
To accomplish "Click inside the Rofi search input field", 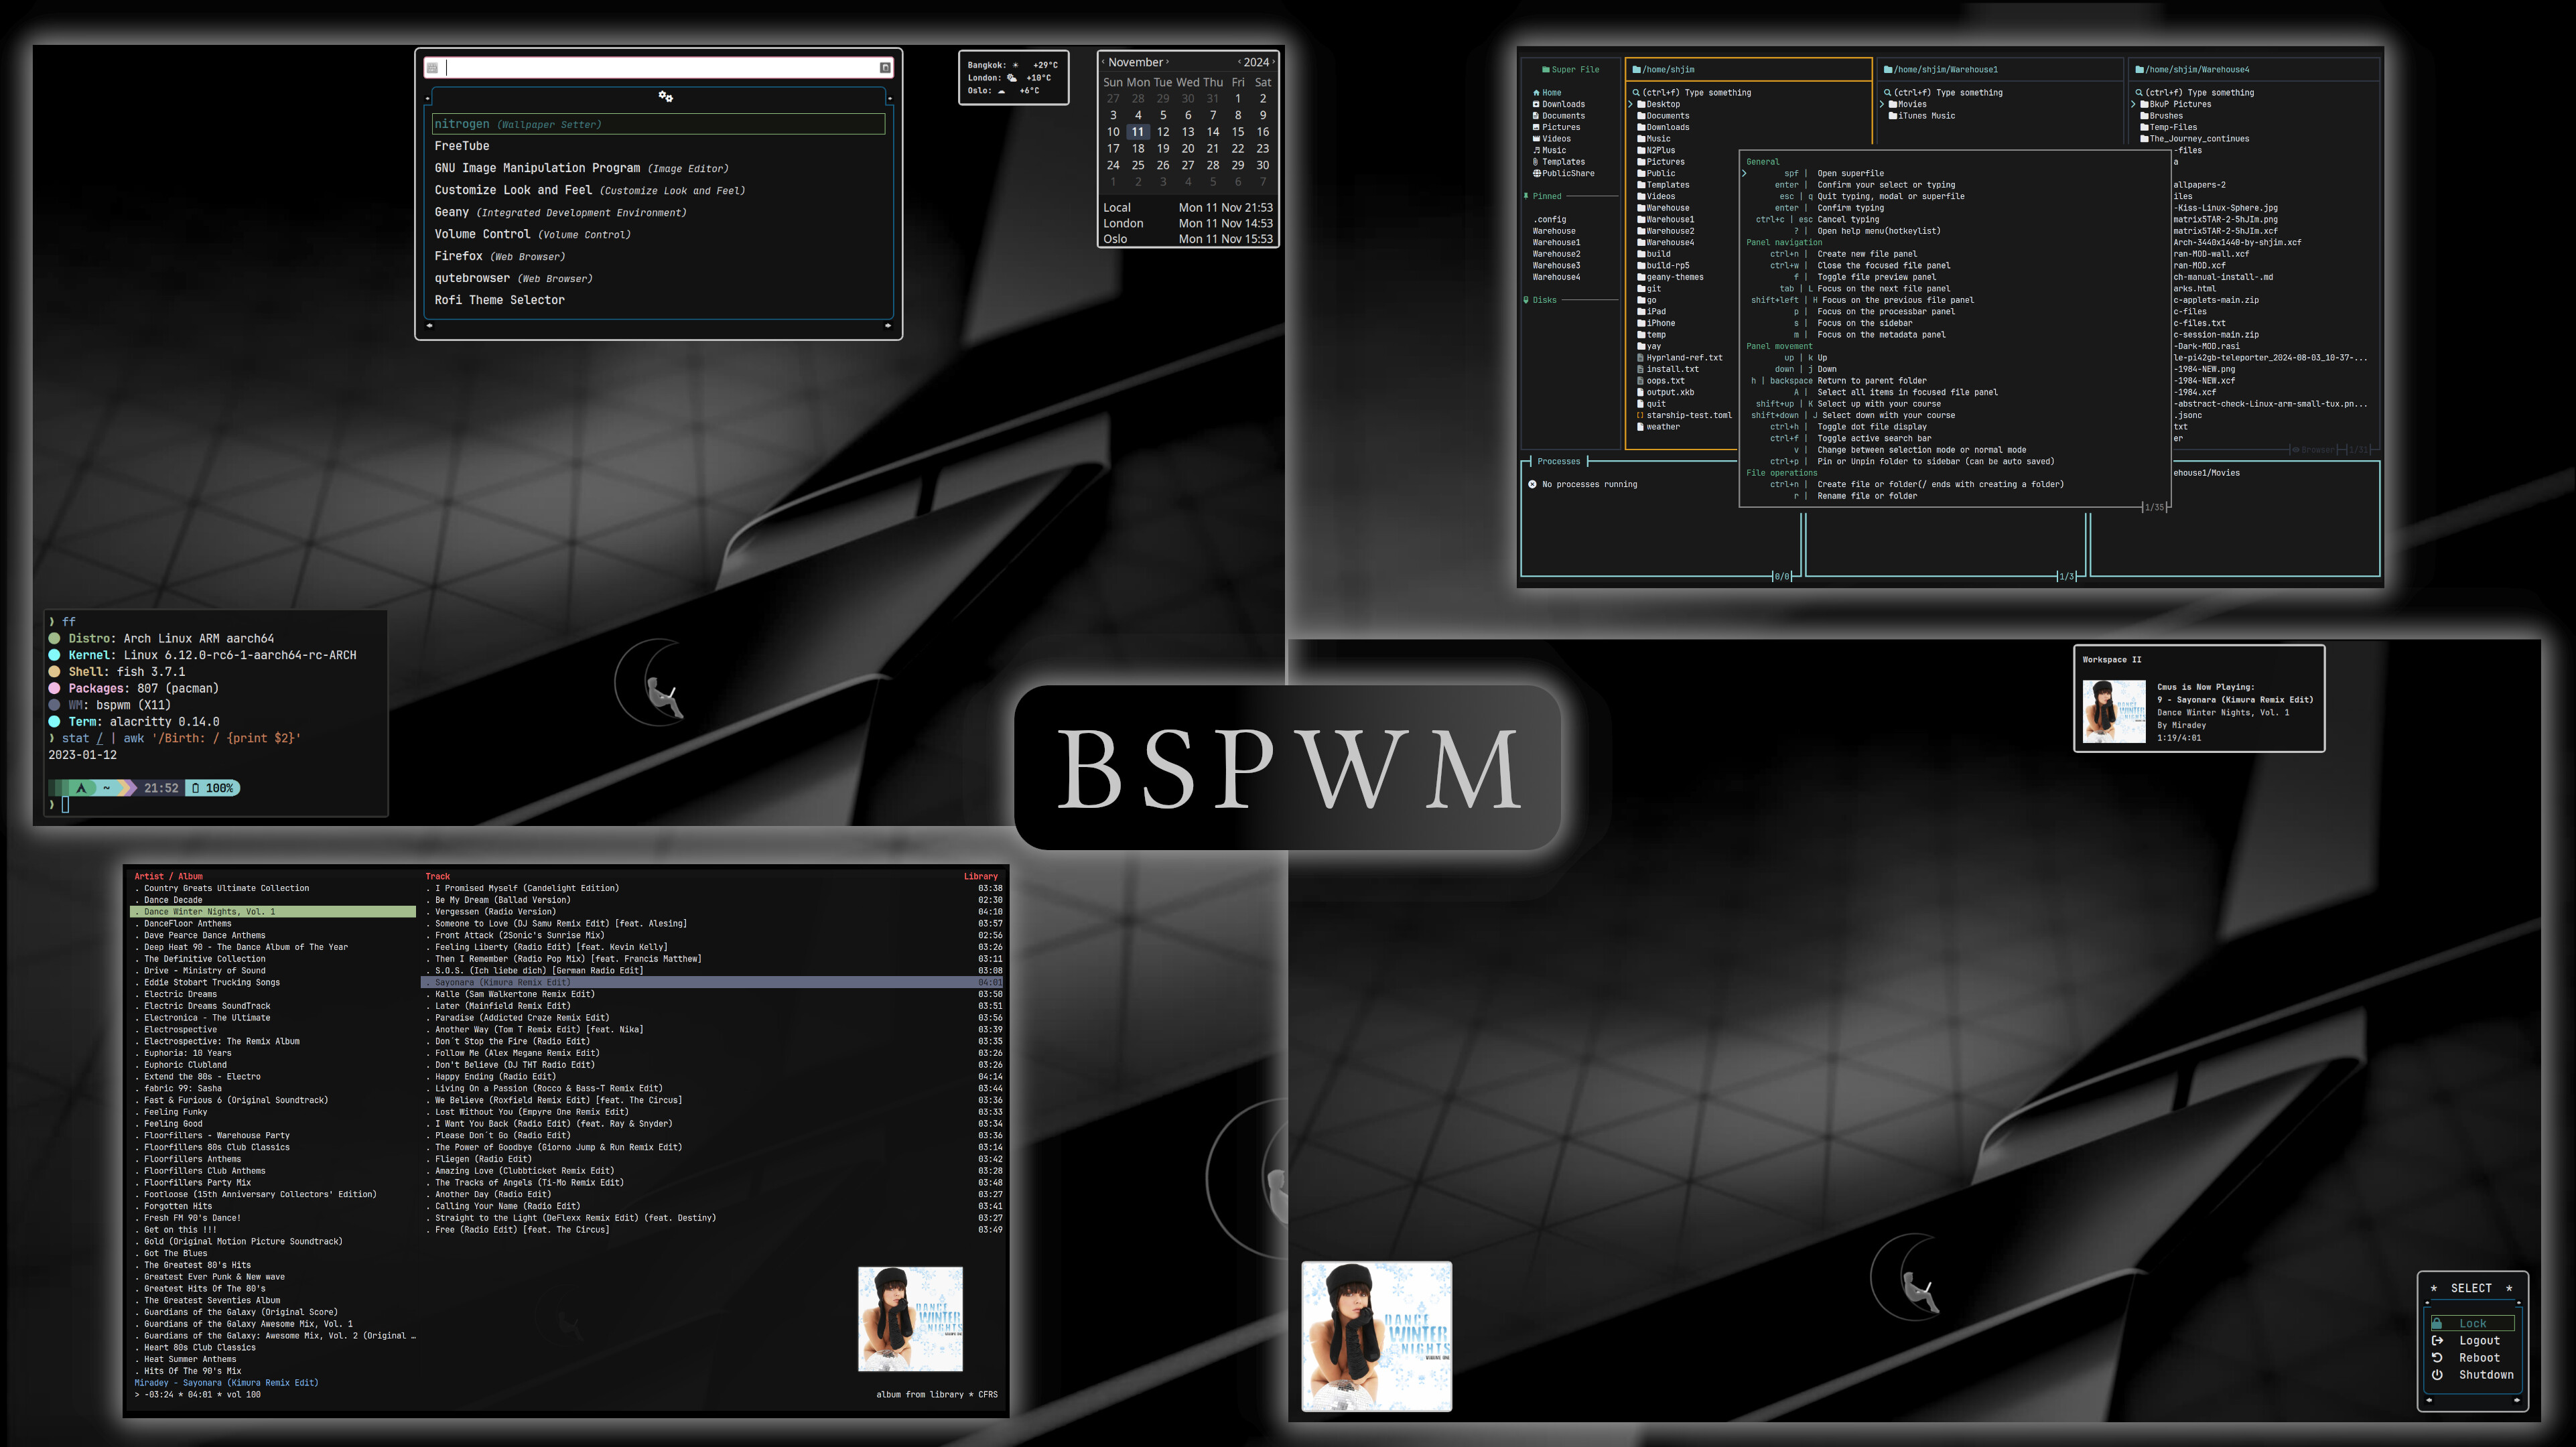I will tap(660, 68).
